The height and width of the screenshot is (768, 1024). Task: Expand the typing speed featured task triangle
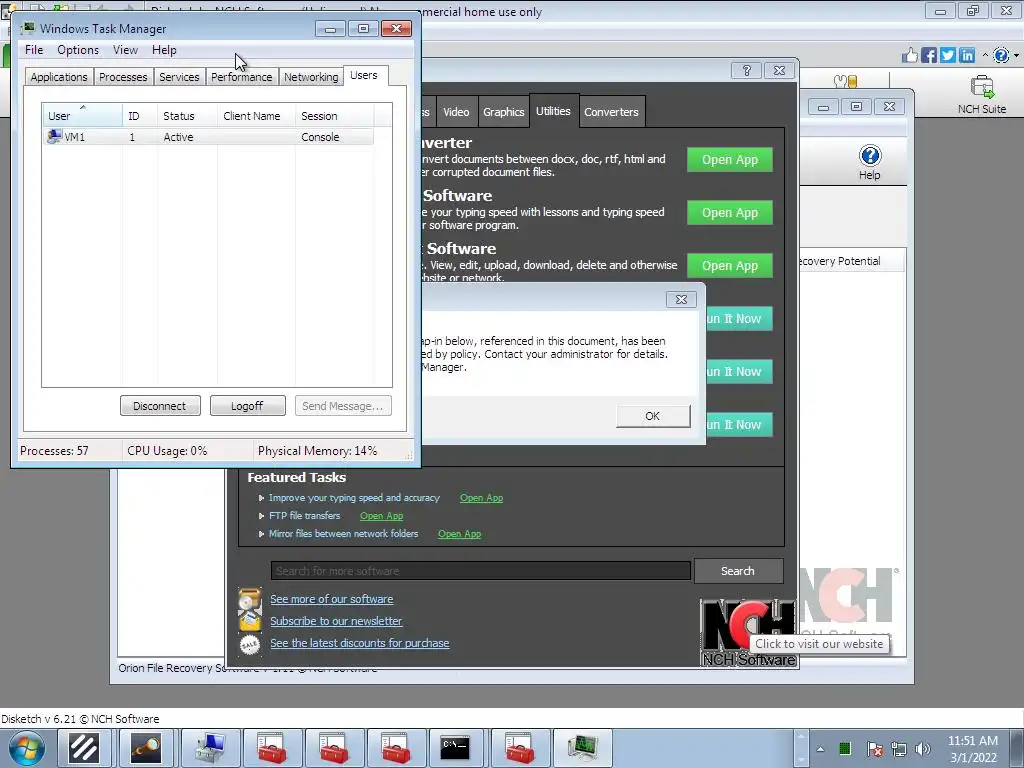[x=261, y=498]
